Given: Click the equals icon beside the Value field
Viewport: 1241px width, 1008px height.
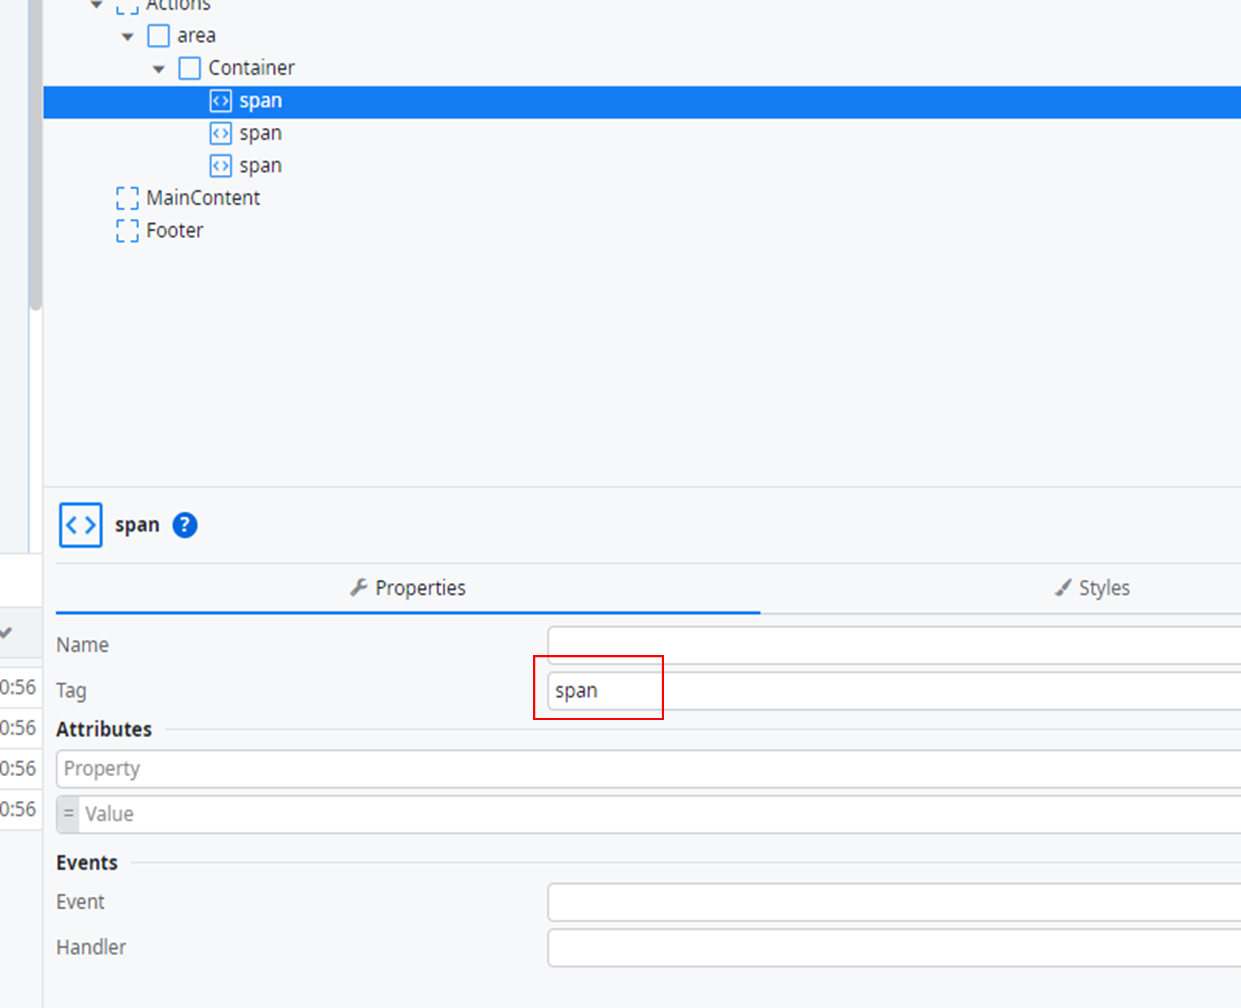Looking at the screenshot, I should 68,814.
